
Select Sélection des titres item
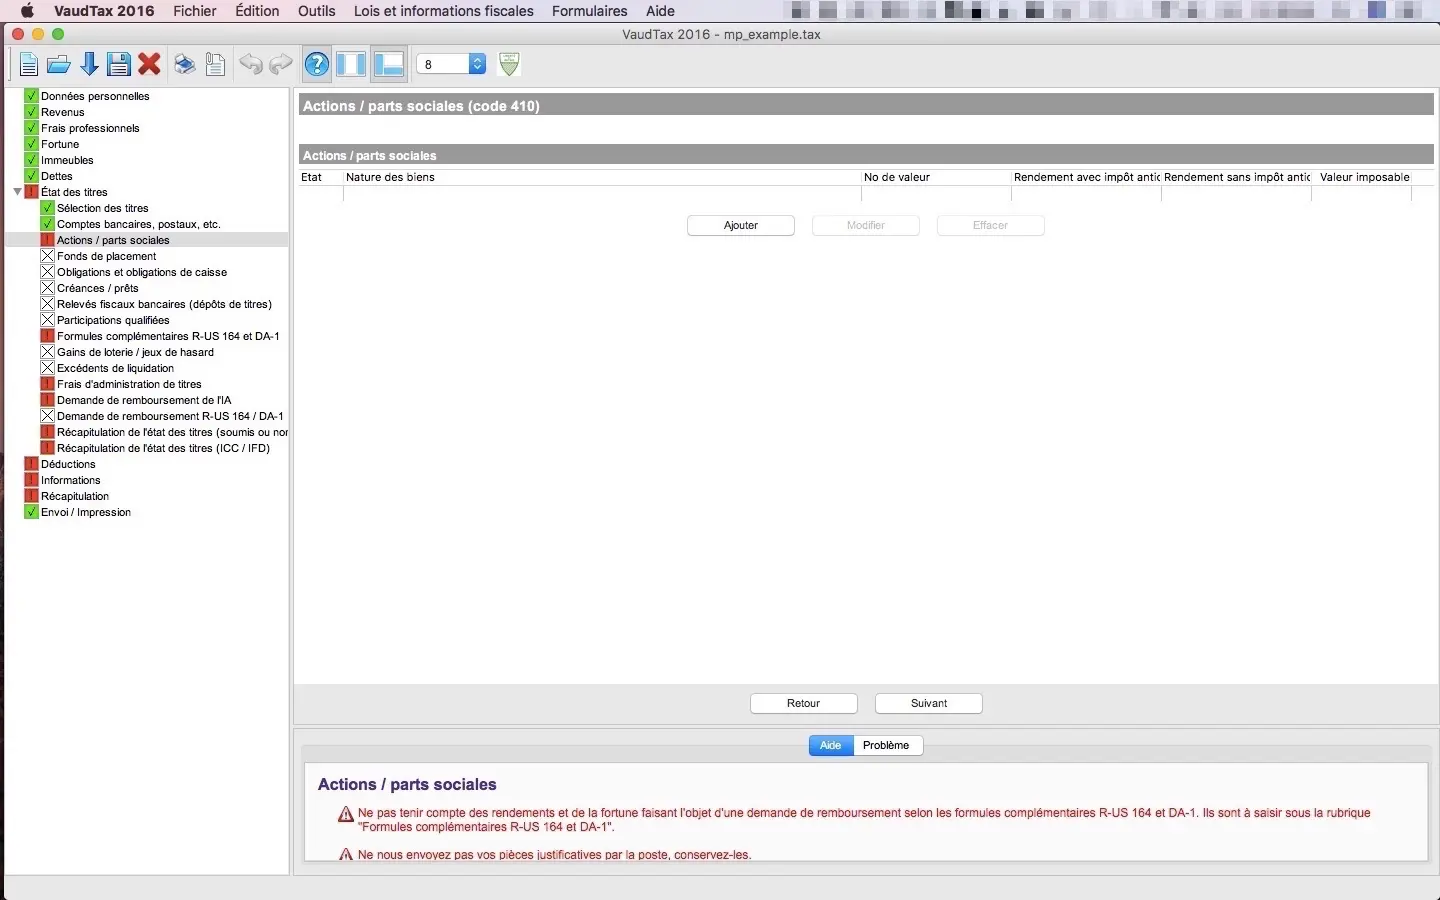(103, 208)
